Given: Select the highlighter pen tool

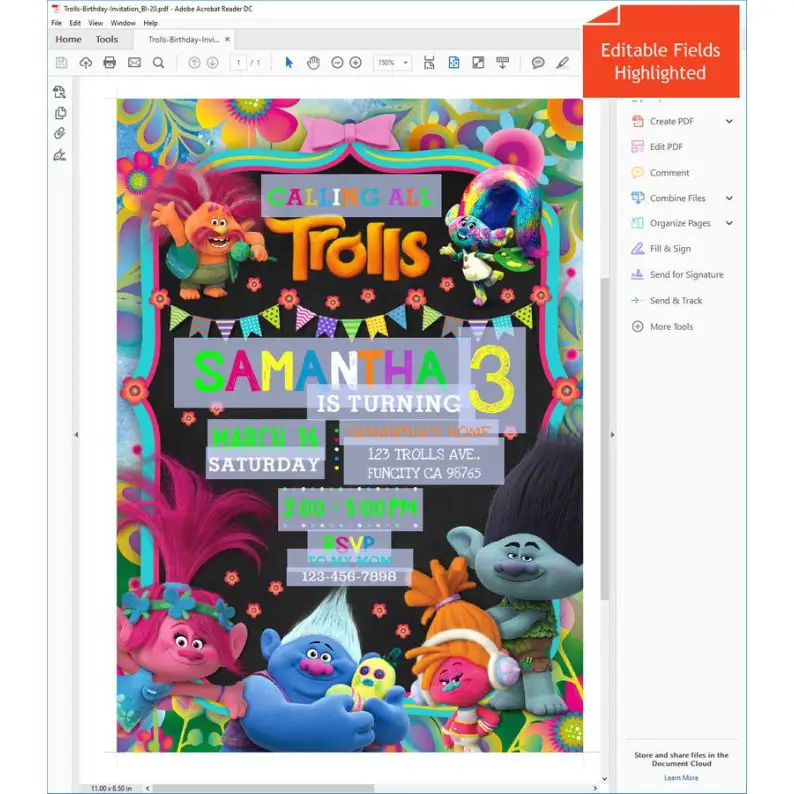Looking at the screenshot, I should point(562,62).
